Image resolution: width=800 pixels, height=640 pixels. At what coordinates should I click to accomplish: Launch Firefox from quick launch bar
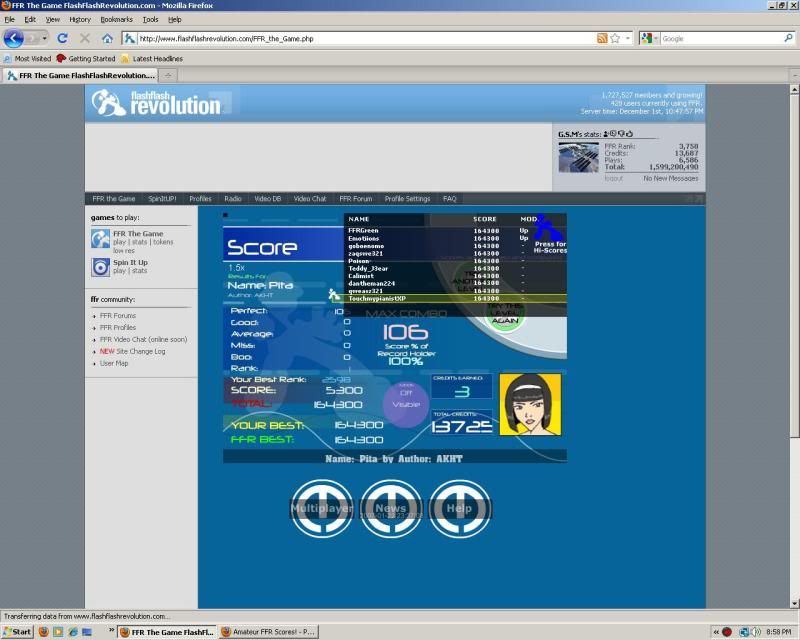point(43,632)
